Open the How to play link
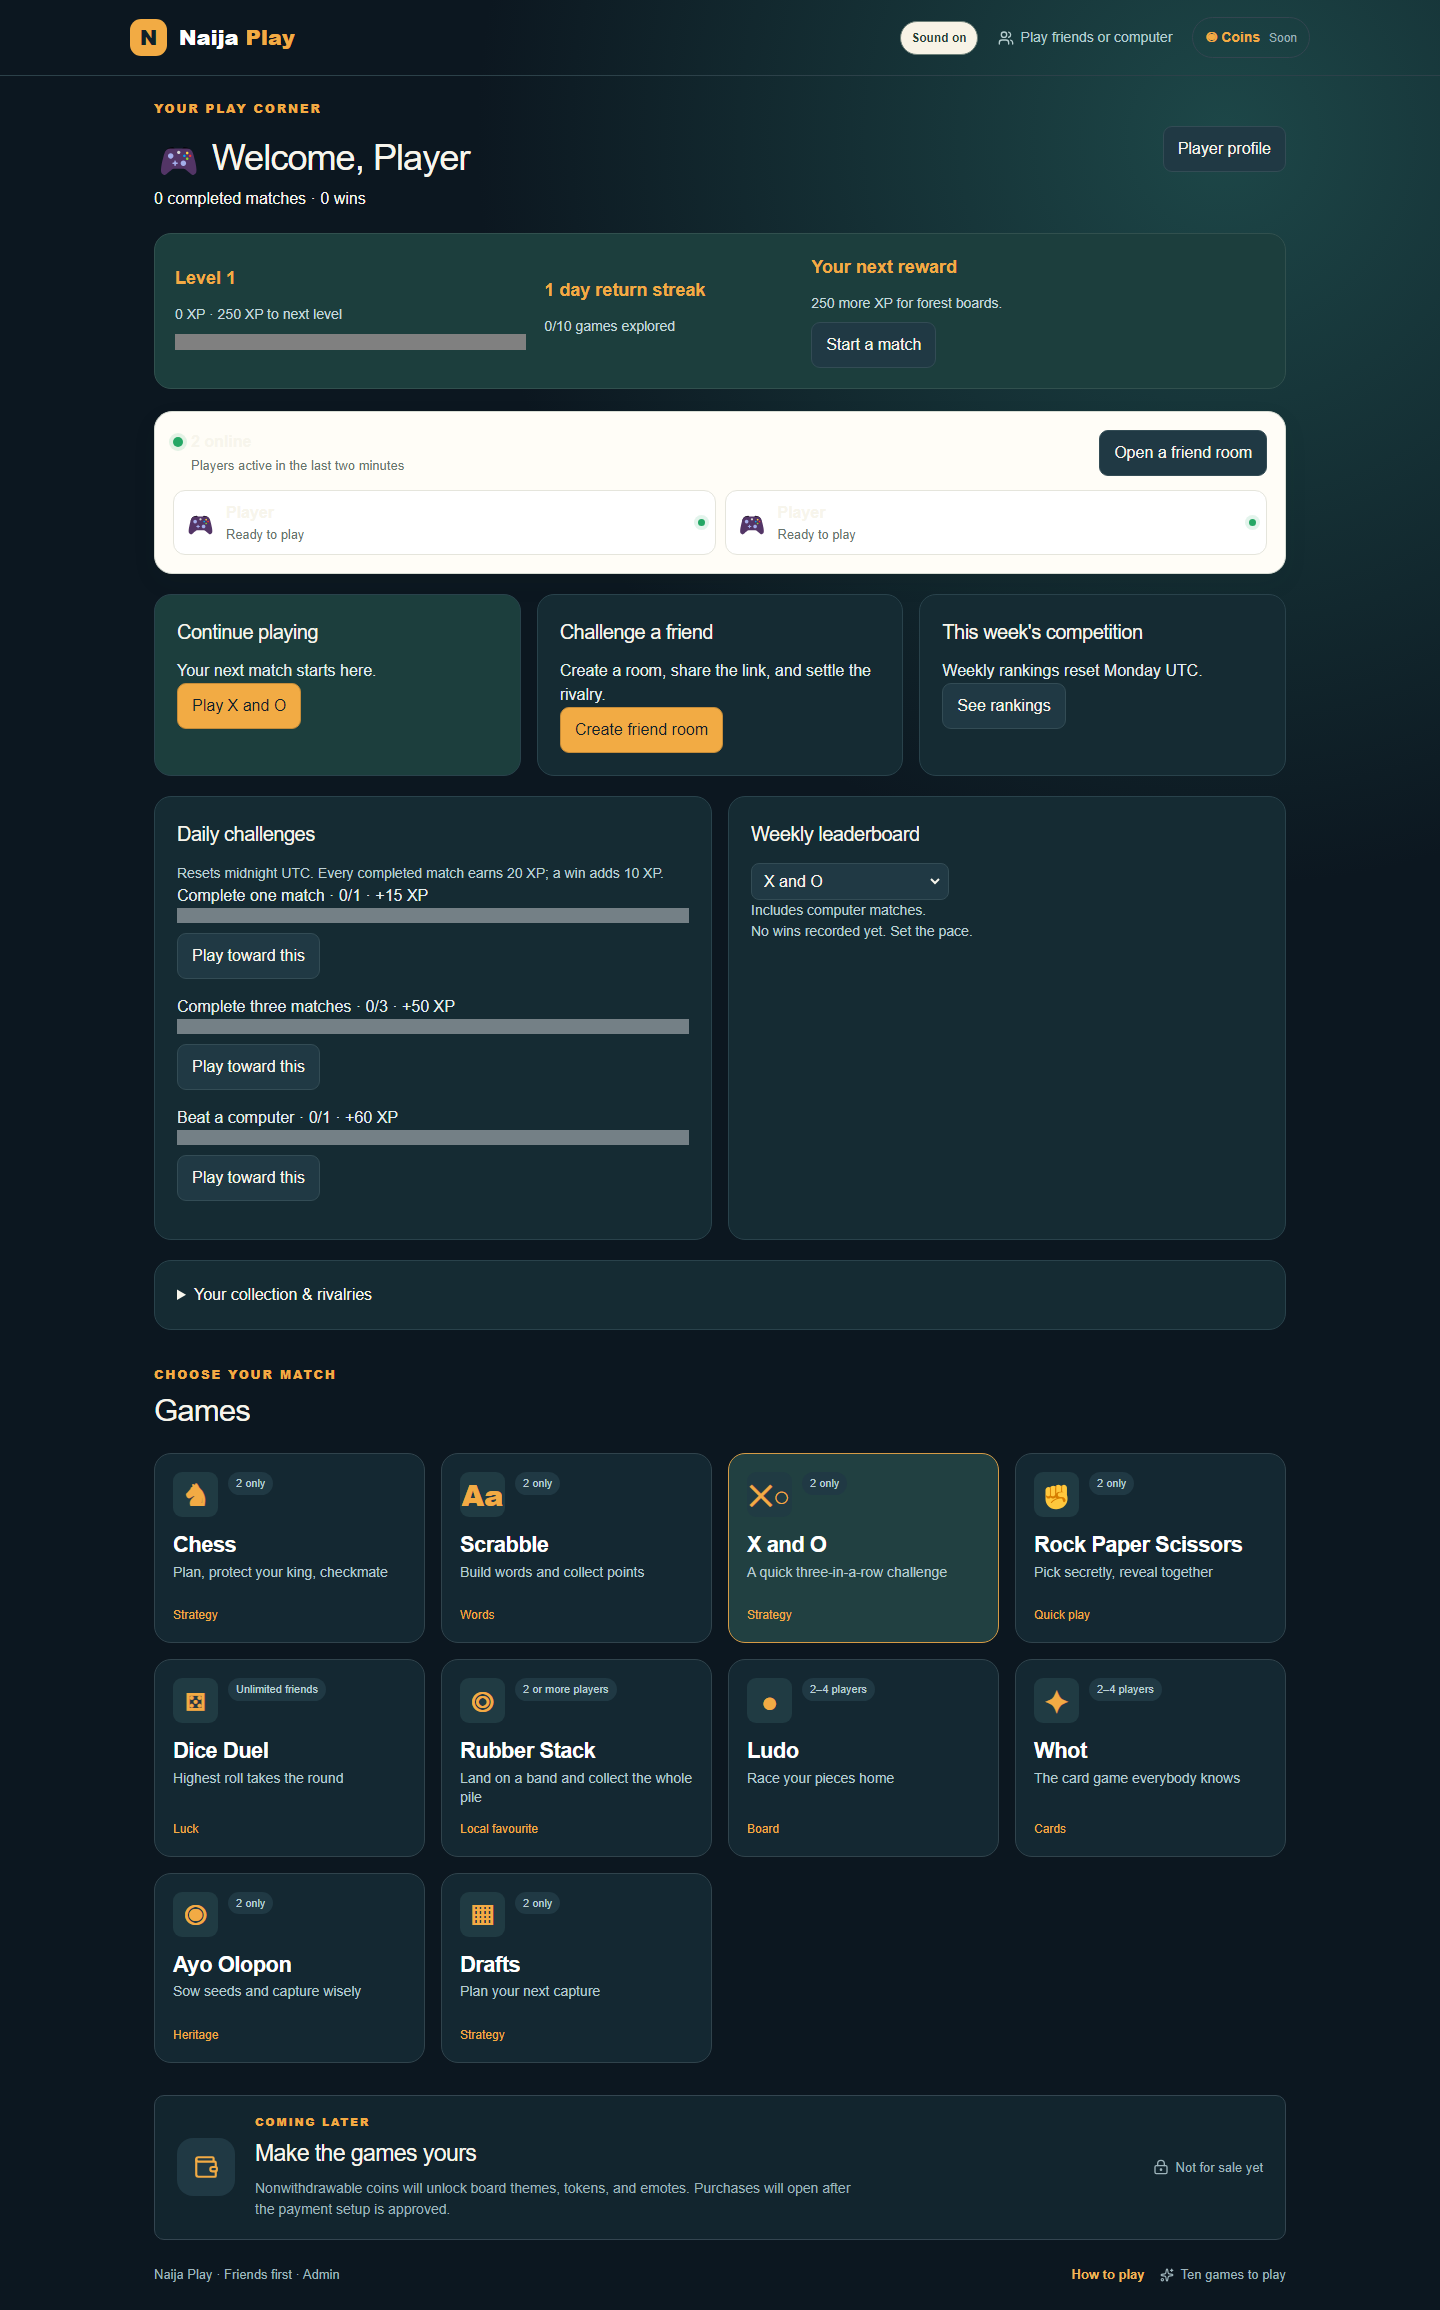 pos(1107,2275)
